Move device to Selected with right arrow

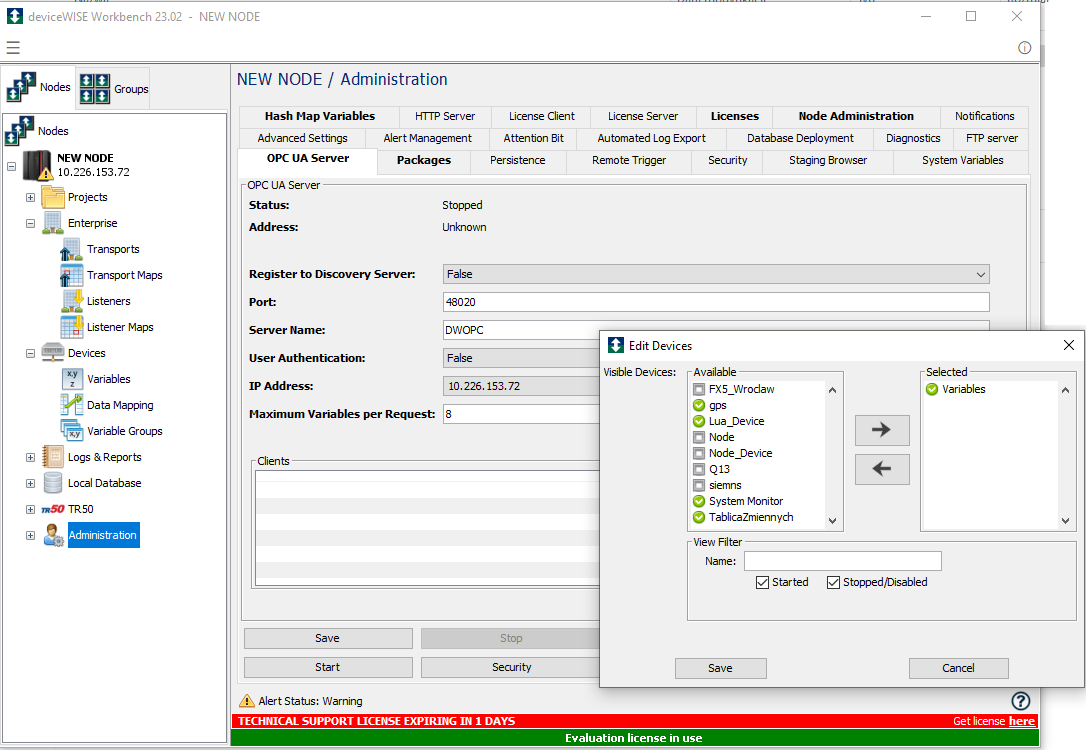[x=882, y=430]
